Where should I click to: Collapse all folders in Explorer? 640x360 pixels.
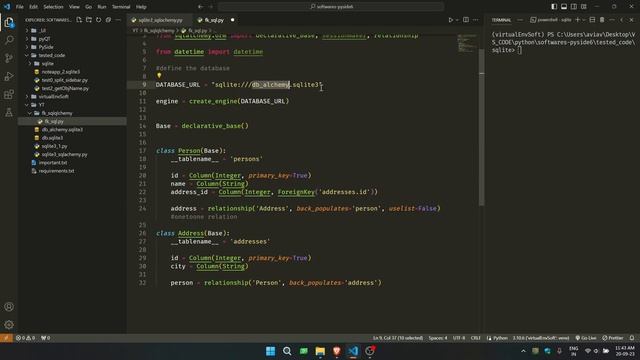tap(109, 20)
